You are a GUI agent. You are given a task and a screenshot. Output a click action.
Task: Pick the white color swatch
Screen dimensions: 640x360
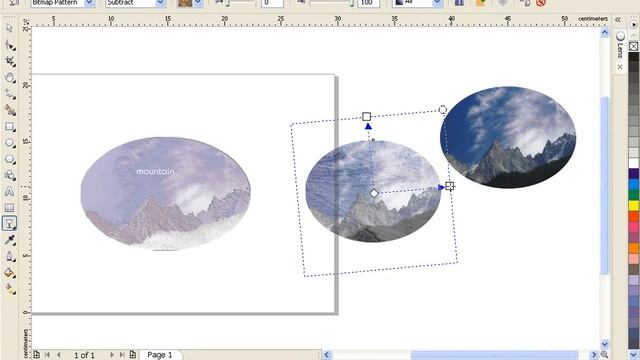coord(633,163)
